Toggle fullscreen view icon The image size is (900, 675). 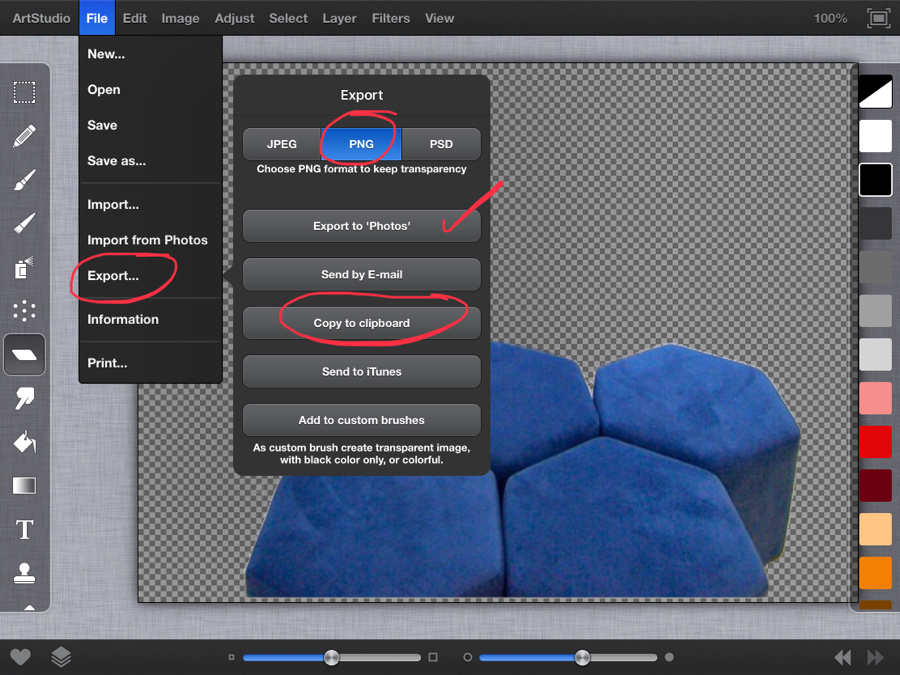(x=878, y=18)
